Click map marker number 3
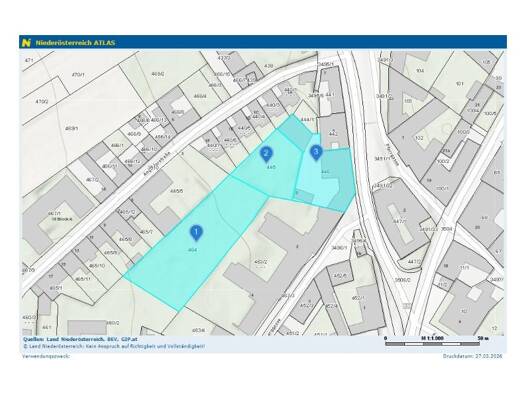The width and height of the screenshot is (525, 394). (x=316, y=152)
